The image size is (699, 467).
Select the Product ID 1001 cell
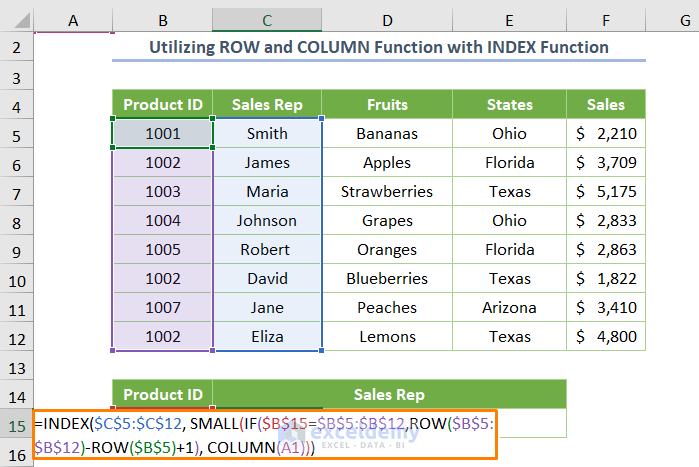[162, 134]
